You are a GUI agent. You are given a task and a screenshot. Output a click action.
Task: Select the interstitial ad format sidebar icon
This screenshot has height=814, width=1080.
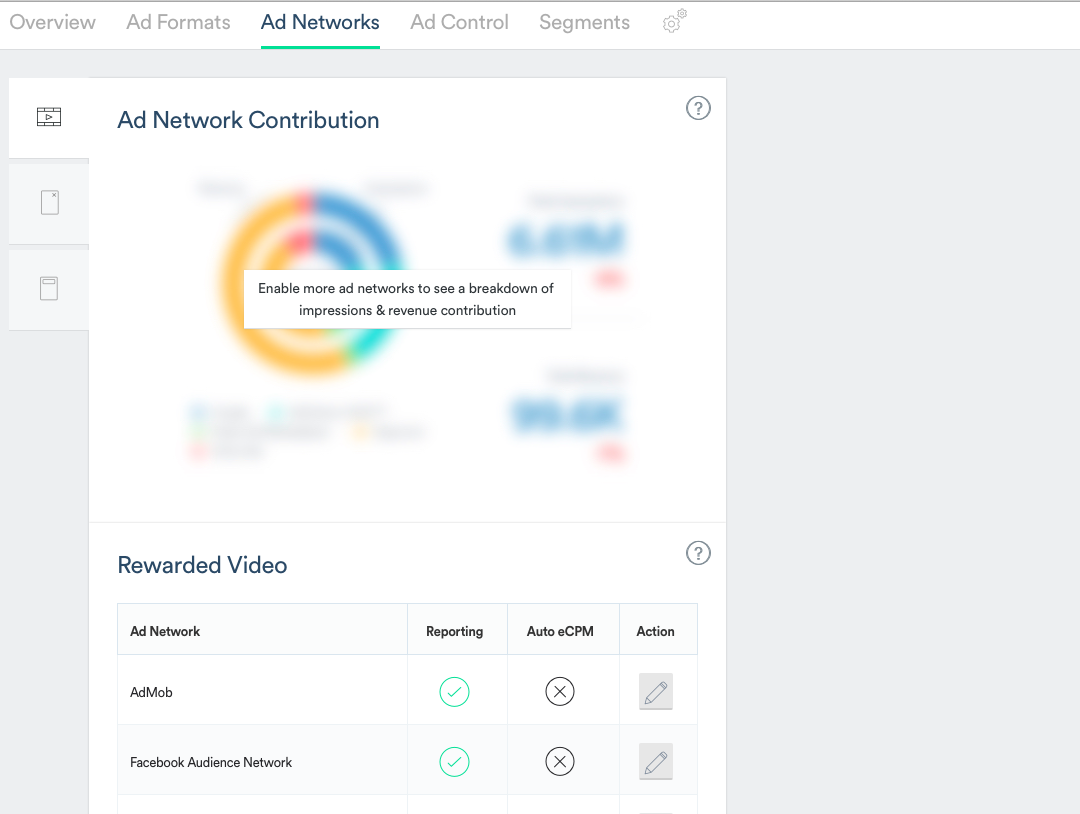[x=49, y=203]
